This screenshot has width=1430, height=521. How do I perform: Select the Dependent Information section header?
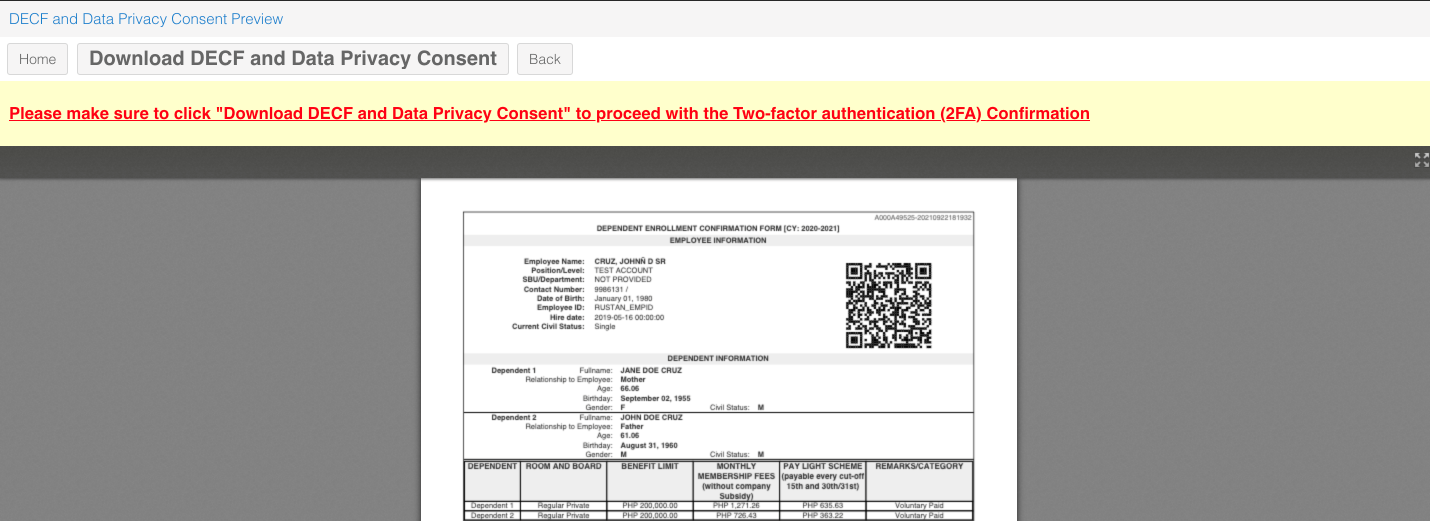[717, 358]
